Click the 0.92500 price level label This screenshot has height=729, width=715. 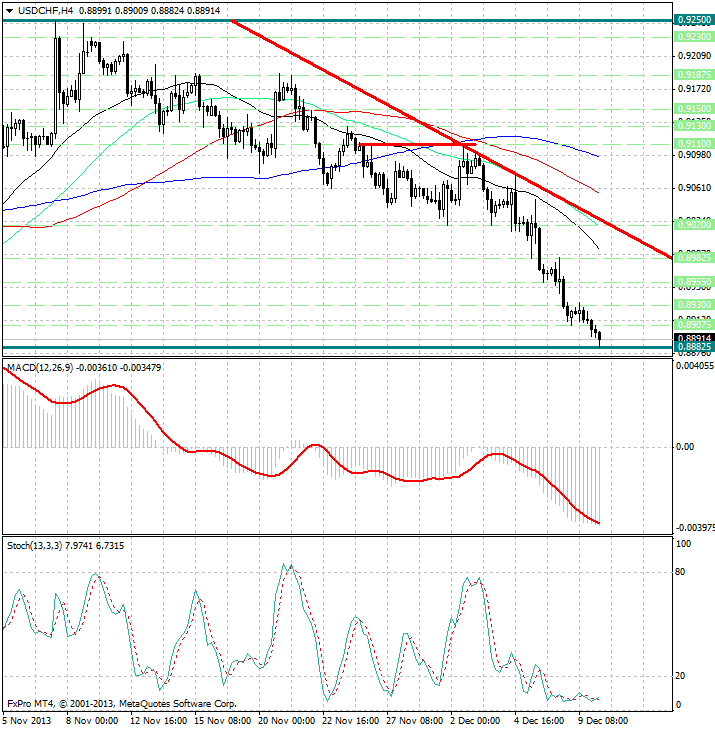tap(693, 19)
